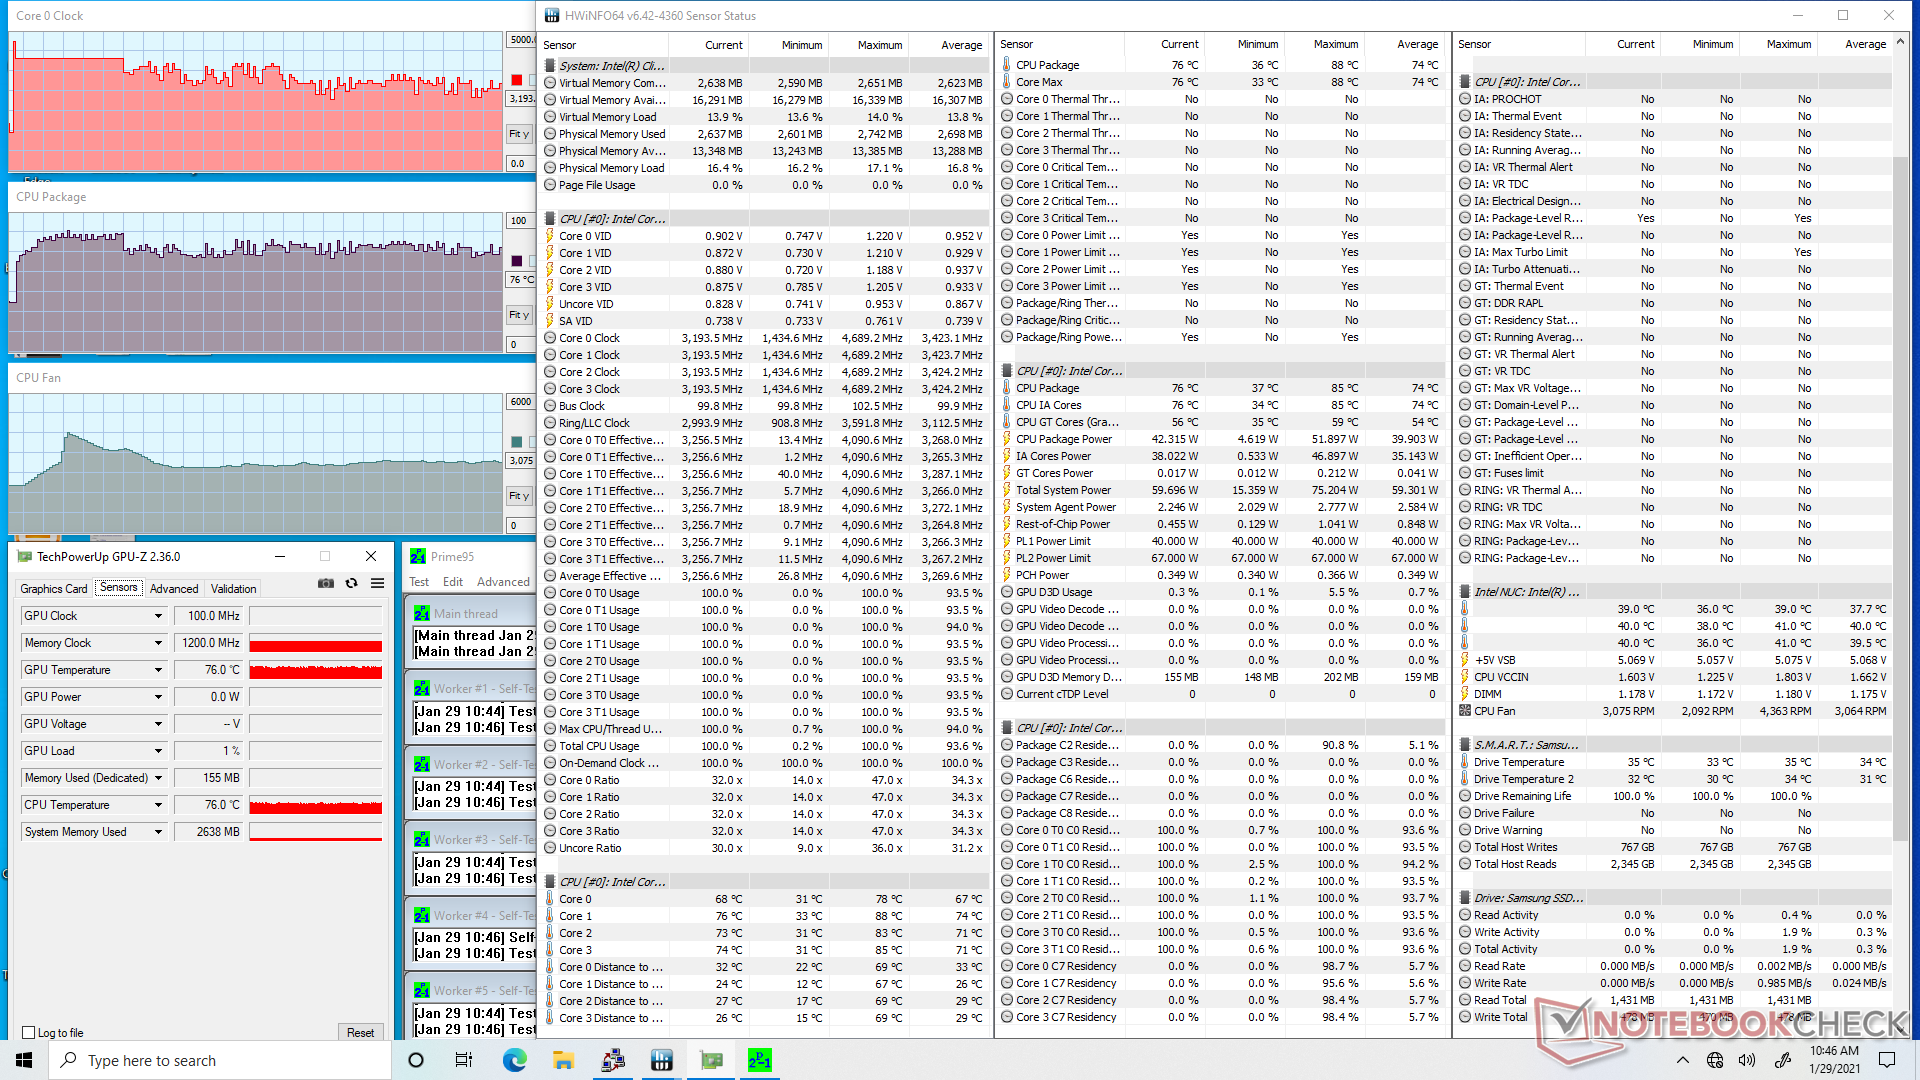Screen dimensions: 1920x1080
Task: Open Microsoft Edge from the taskbar
Action: click(x=514, y=1060)
